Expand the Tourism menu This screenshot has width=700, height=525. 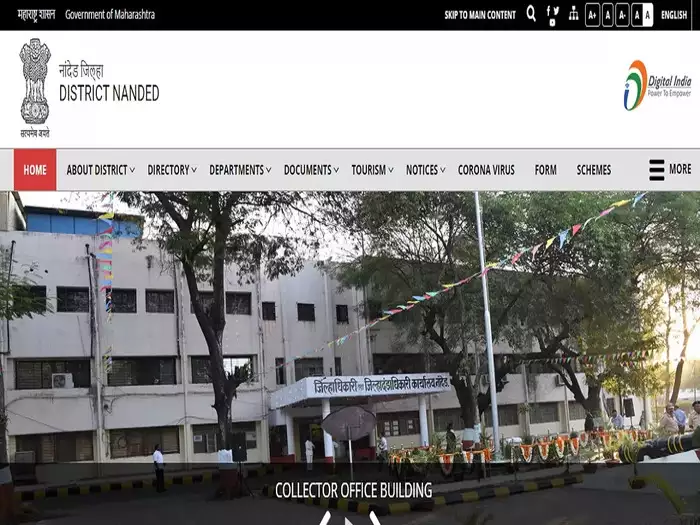coord(372,170)
